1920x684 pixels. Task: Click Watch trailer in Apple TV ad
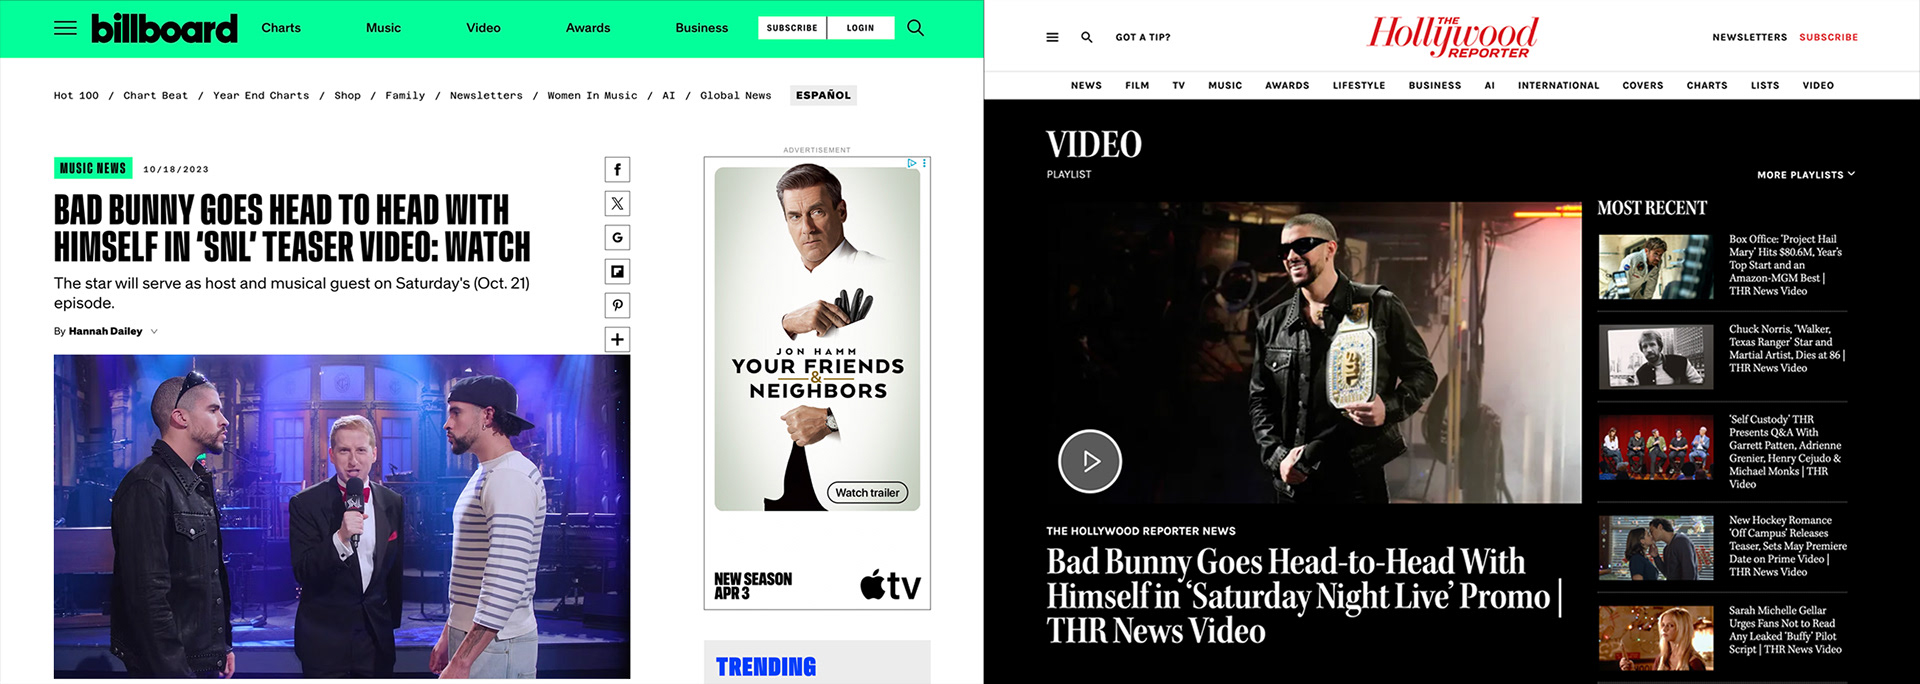click(867, 493)
